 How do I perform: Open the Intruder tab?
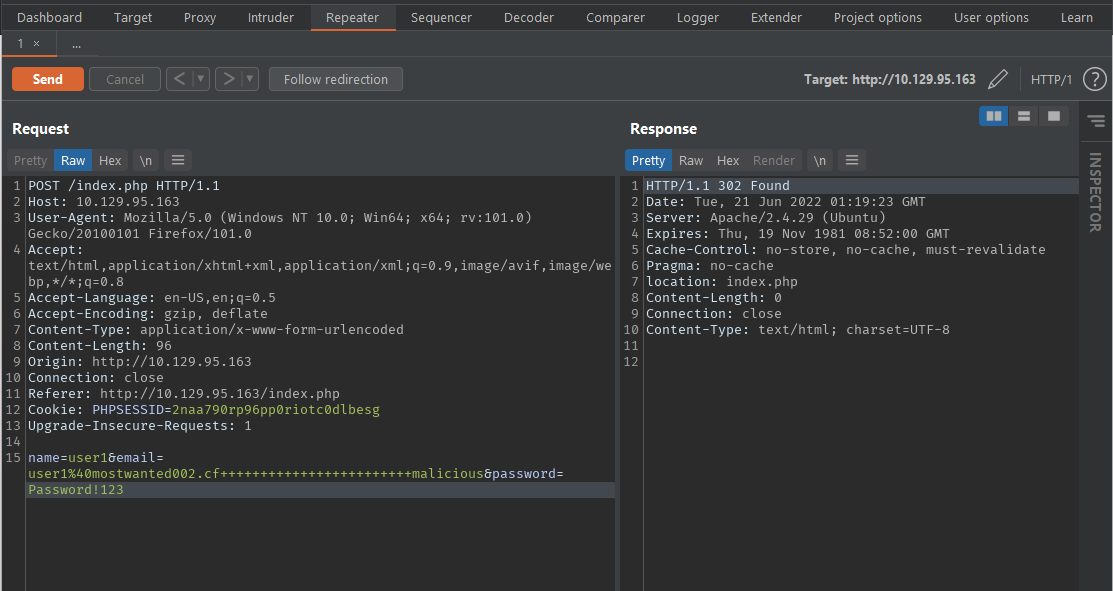click(271, 17)
